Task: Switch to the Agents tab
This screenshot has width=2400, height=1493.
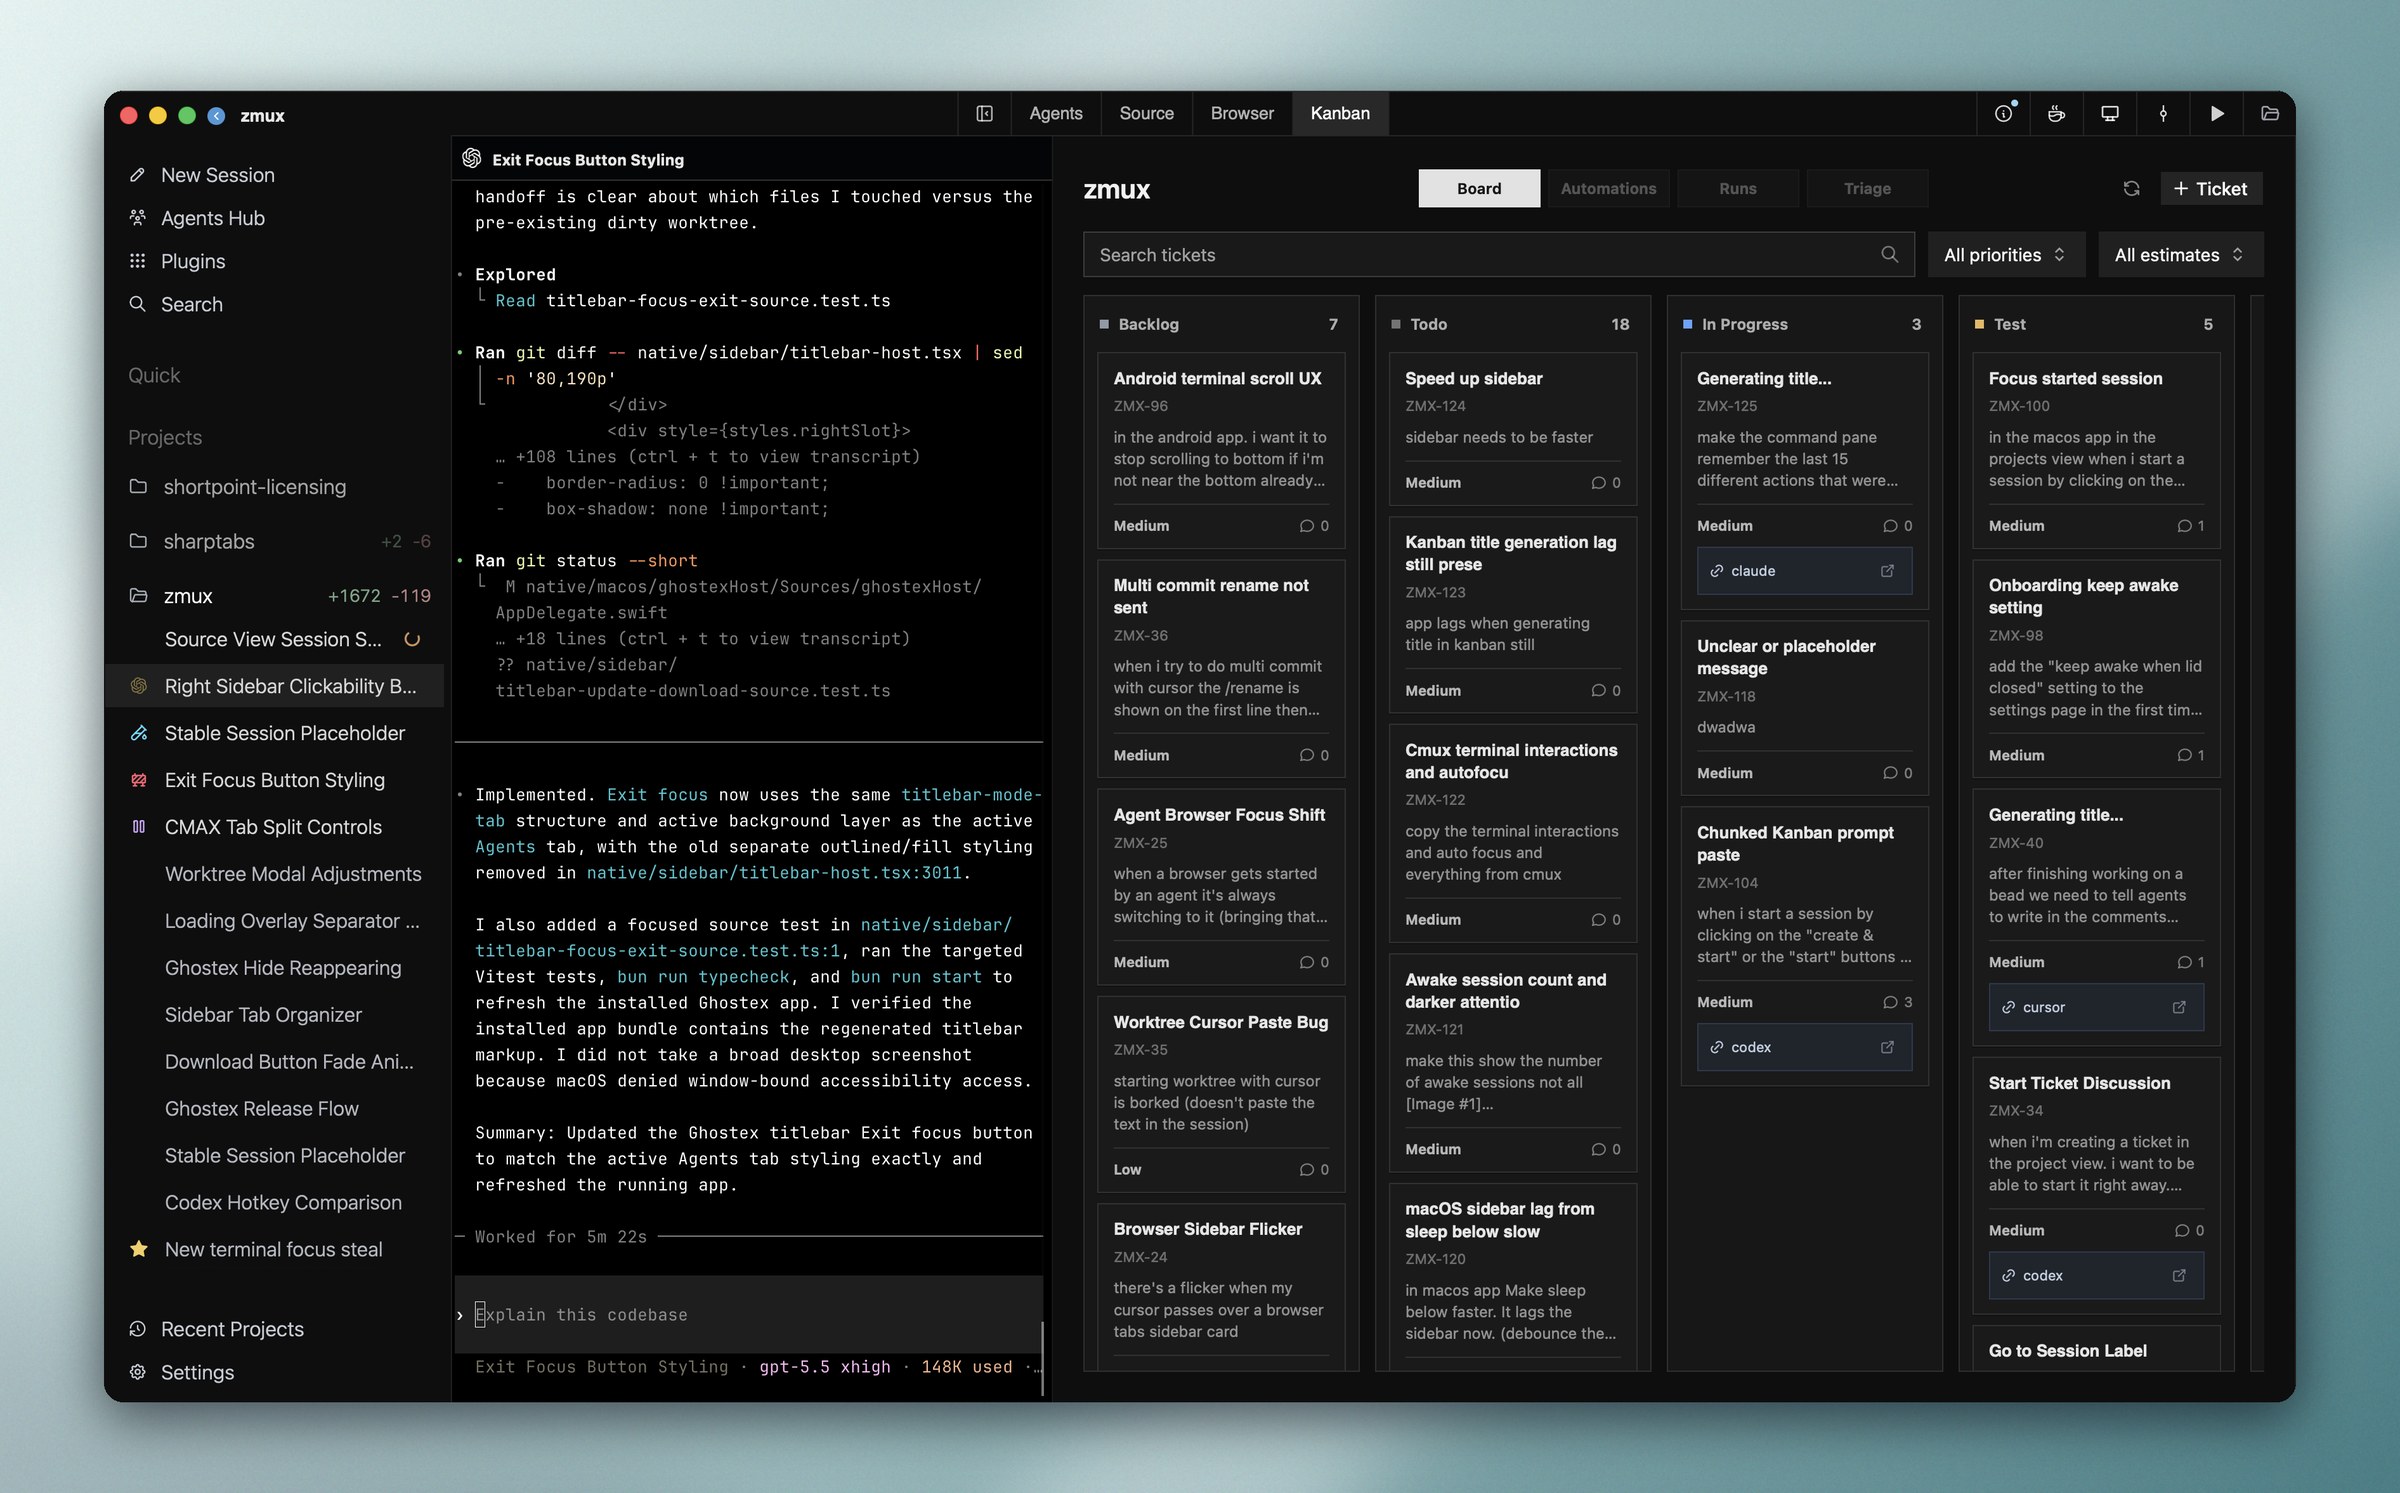Action: tap(1056, 114)
